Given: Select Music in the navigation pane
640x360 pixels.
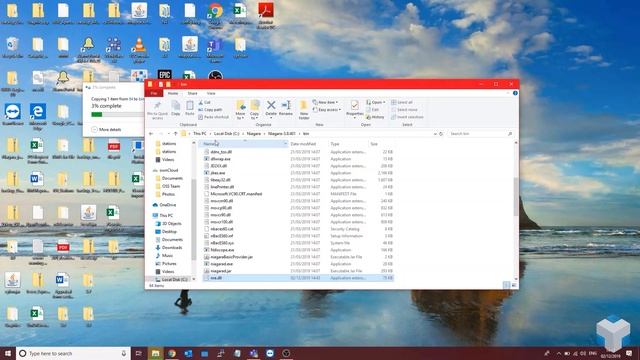Looking at the screenshot, I should coord(167,256).
